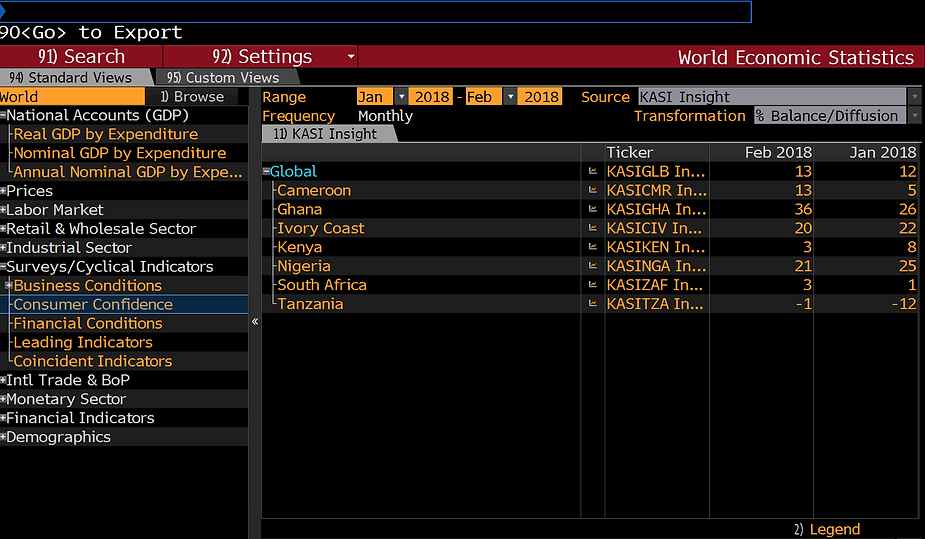Click chart icon in the Kenya row
This screenshot has width=925, height=539.
click(x=593, y=247)
